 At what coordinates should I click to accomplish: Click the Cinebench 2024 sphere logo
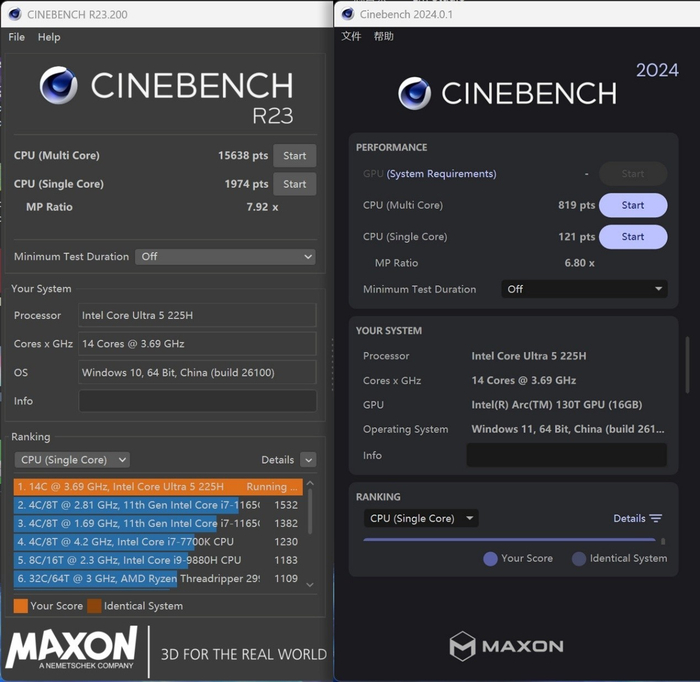(414, 93)
